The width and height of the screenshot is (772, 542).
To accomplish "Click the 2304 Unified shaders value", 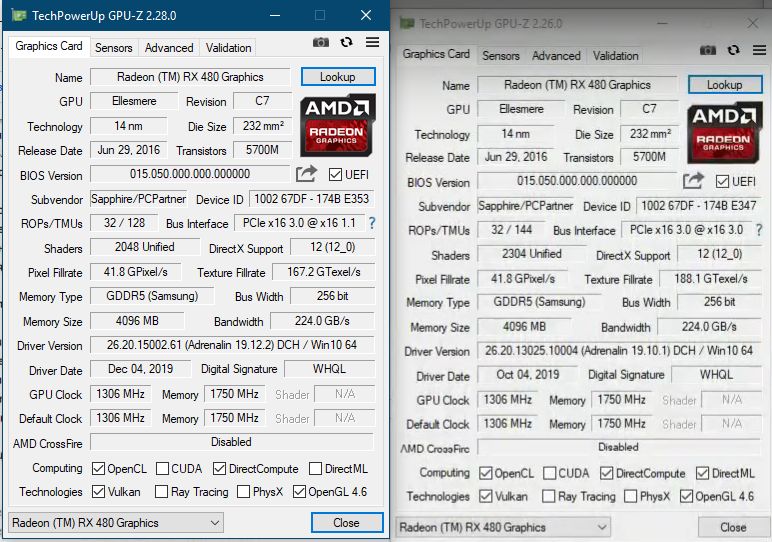I will click(x=532, y=254).
